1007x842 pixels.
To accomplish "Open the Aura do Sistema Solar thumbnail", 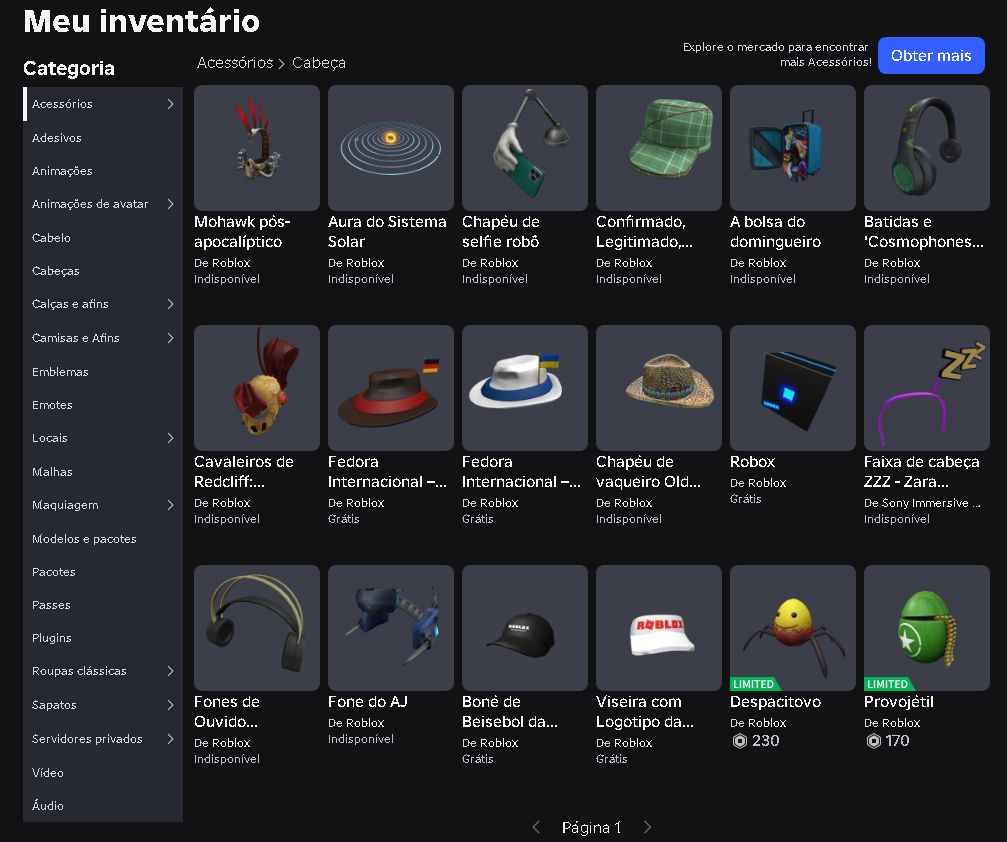I will pos(390,148).
